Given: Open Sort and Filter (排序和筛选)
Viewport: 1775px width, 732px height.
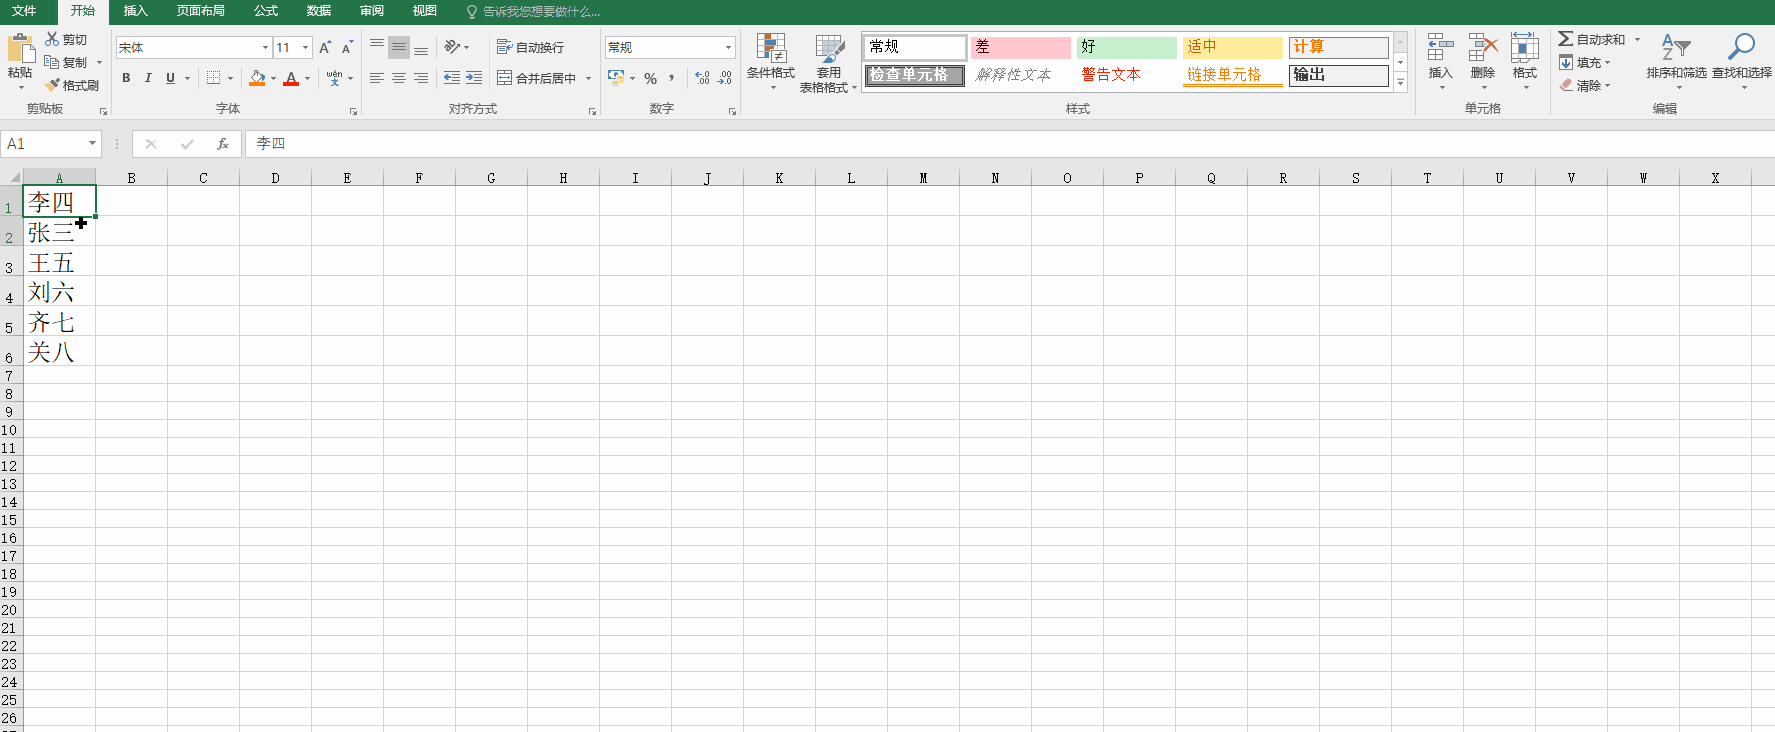Looking at the screenshot, I should (x=1677, y=62).
